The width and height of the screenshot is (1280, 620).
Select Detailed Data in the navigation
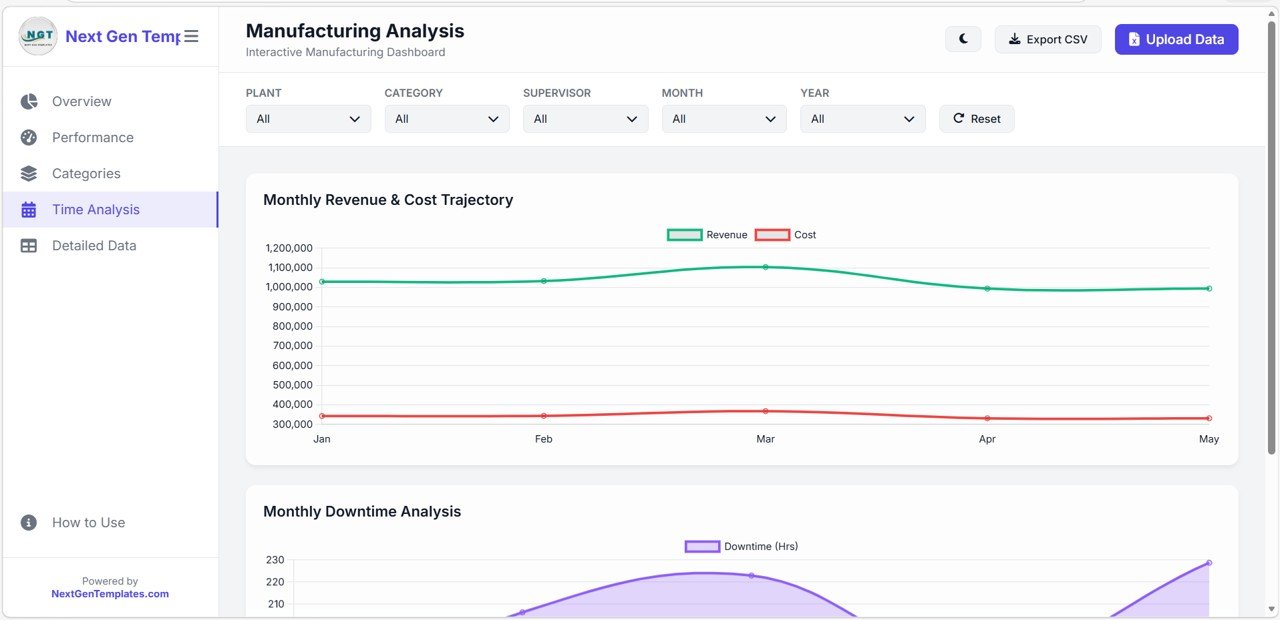[93, 245]
